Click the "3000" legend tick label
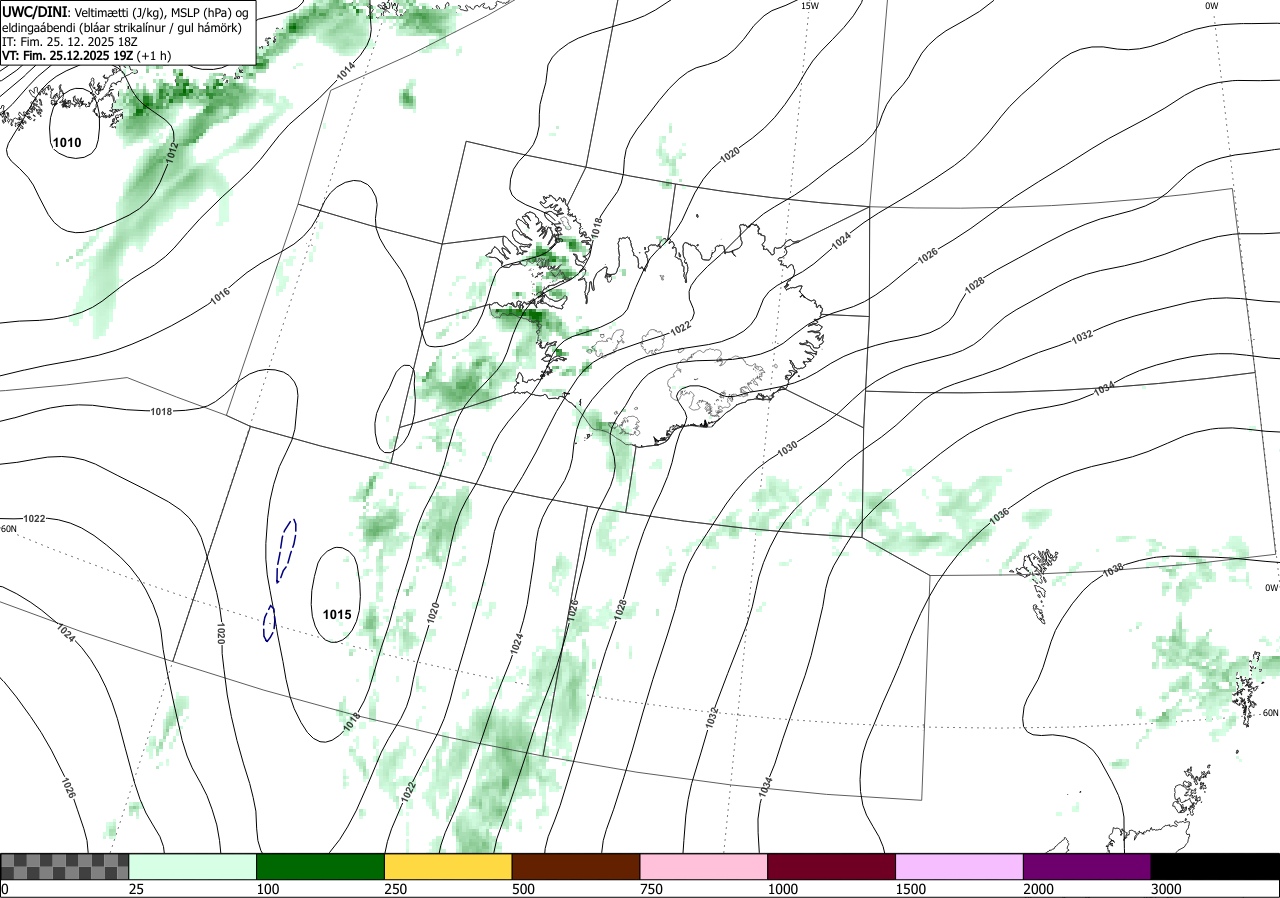This screenshot has height=898, width=1280. pyautogui.click(x=1167, y=889)
